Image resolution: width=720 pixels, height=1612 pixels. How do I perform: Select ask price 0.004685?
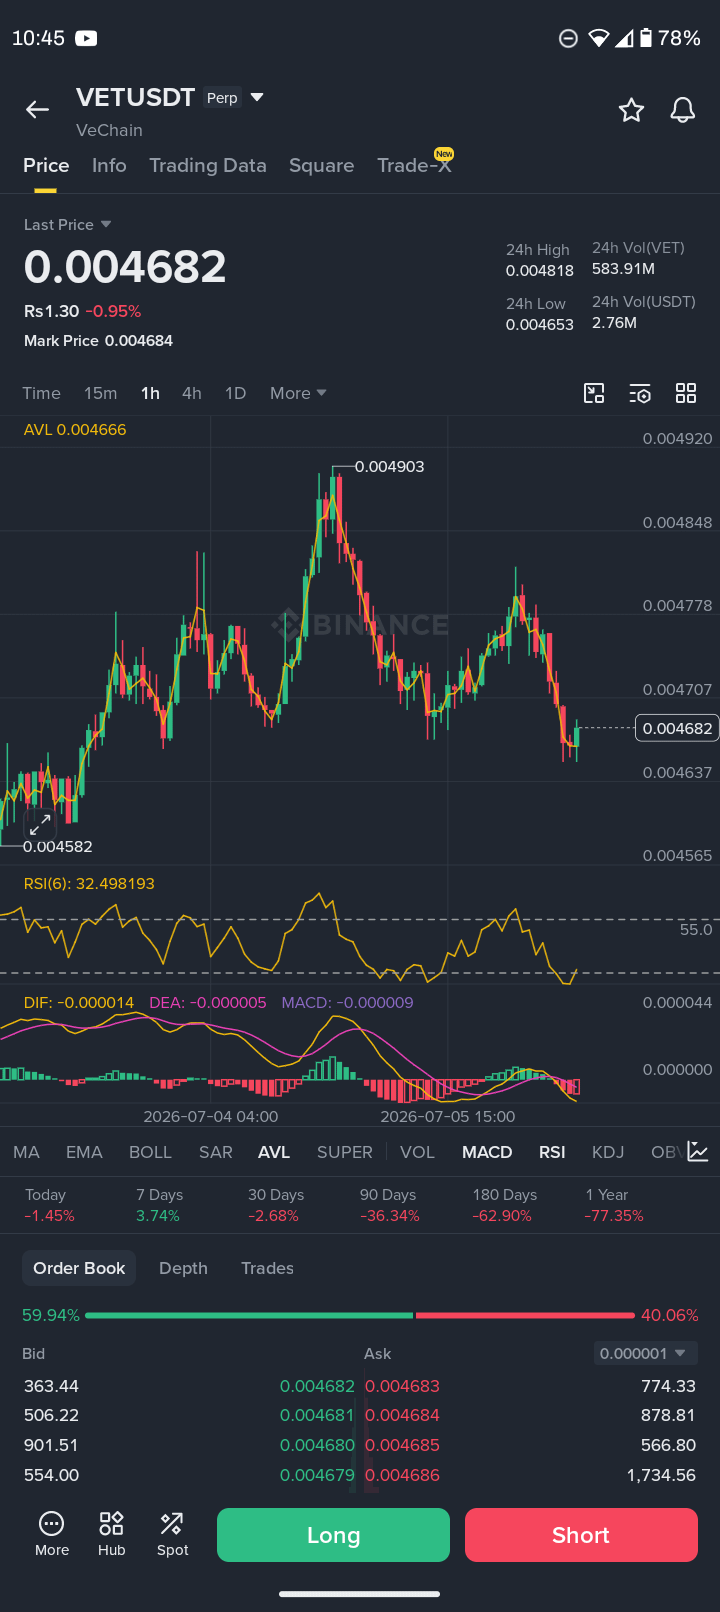(x=402, y=1445)
